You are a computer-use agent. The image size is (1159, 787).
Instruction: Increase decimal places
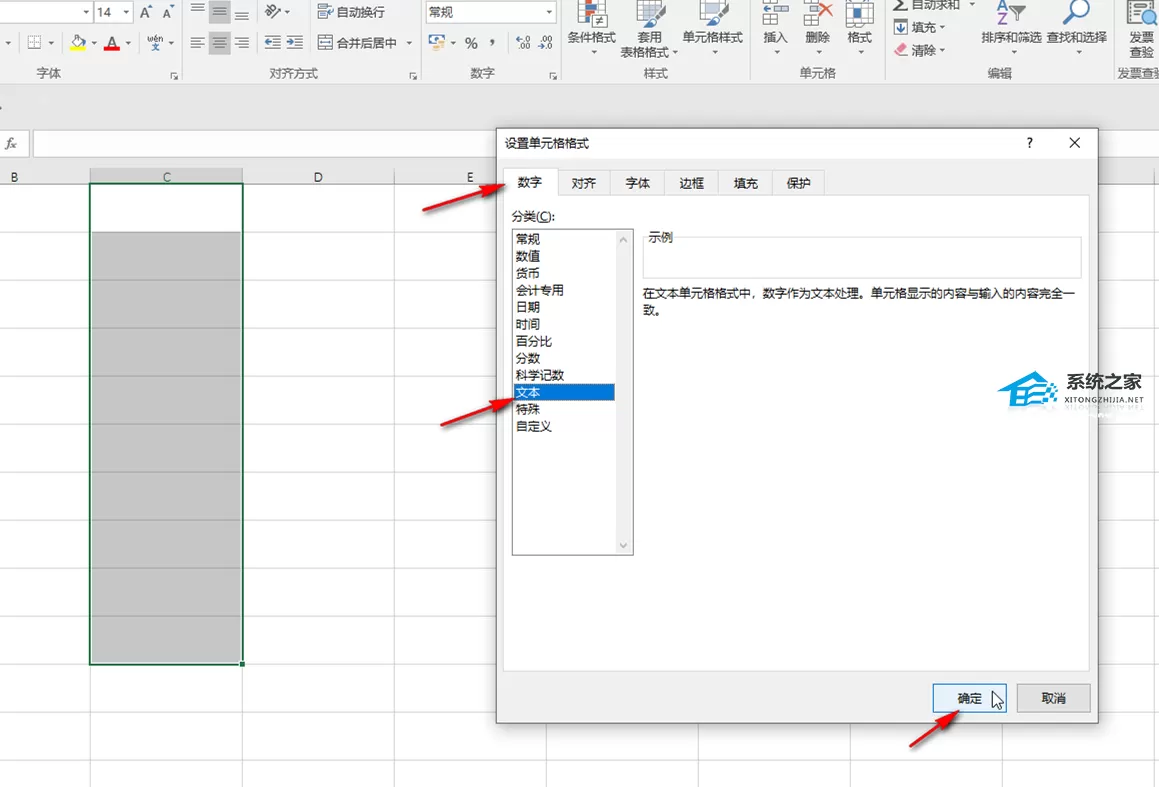click(x=523, y=43)
